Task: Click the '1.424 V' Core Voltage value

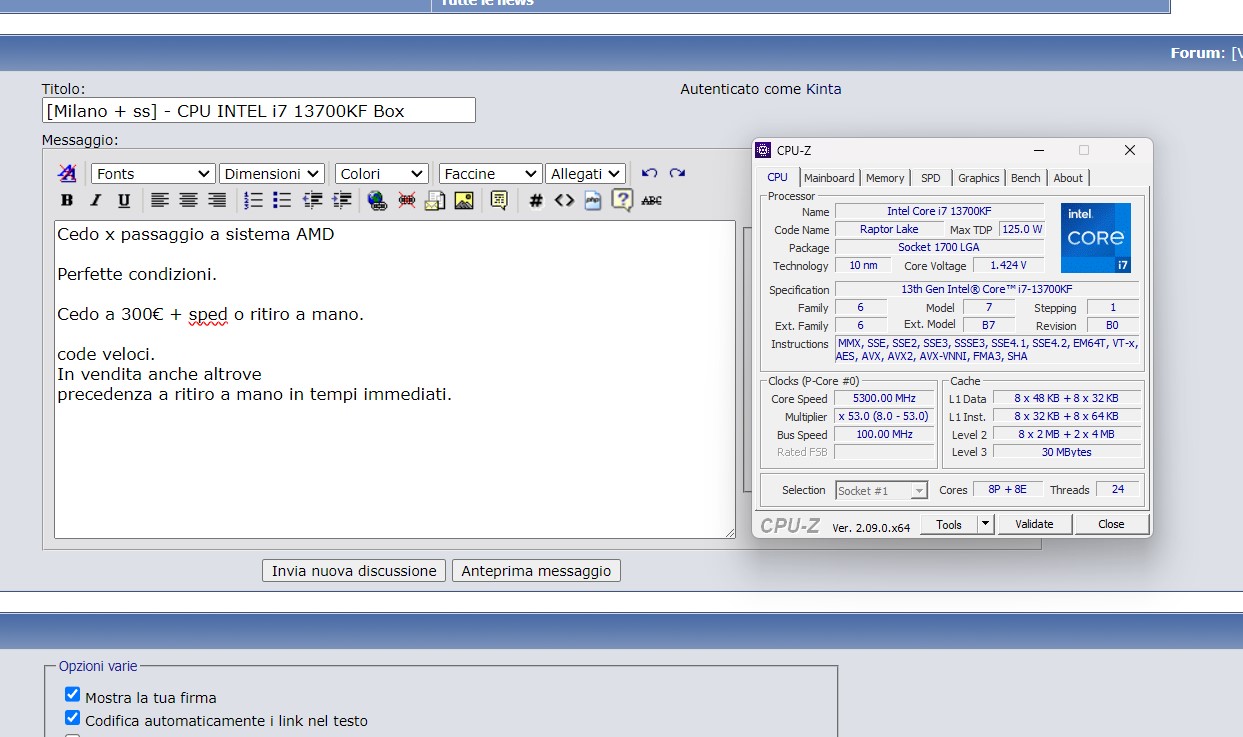Action: tap(1007, 265)
